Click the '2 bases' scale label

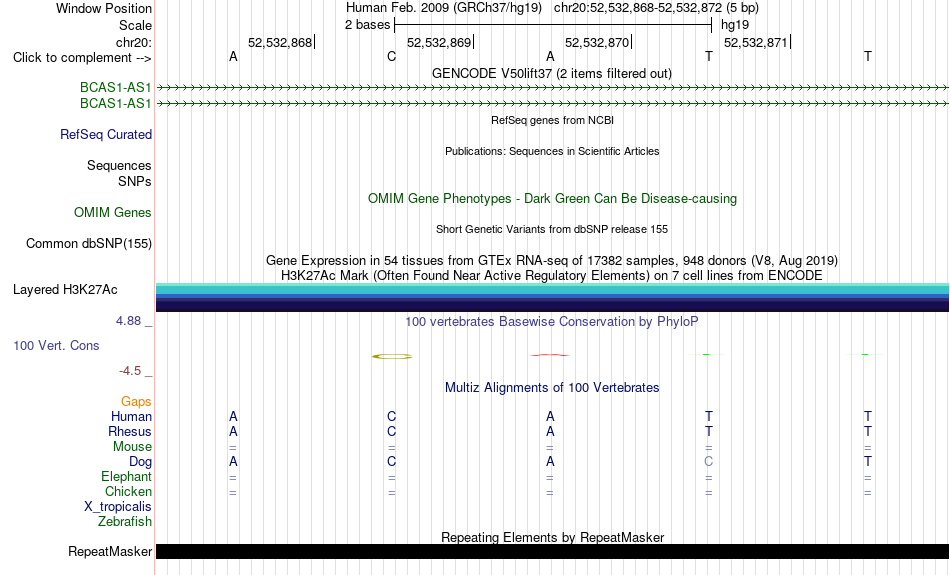[x=368, y=25]
